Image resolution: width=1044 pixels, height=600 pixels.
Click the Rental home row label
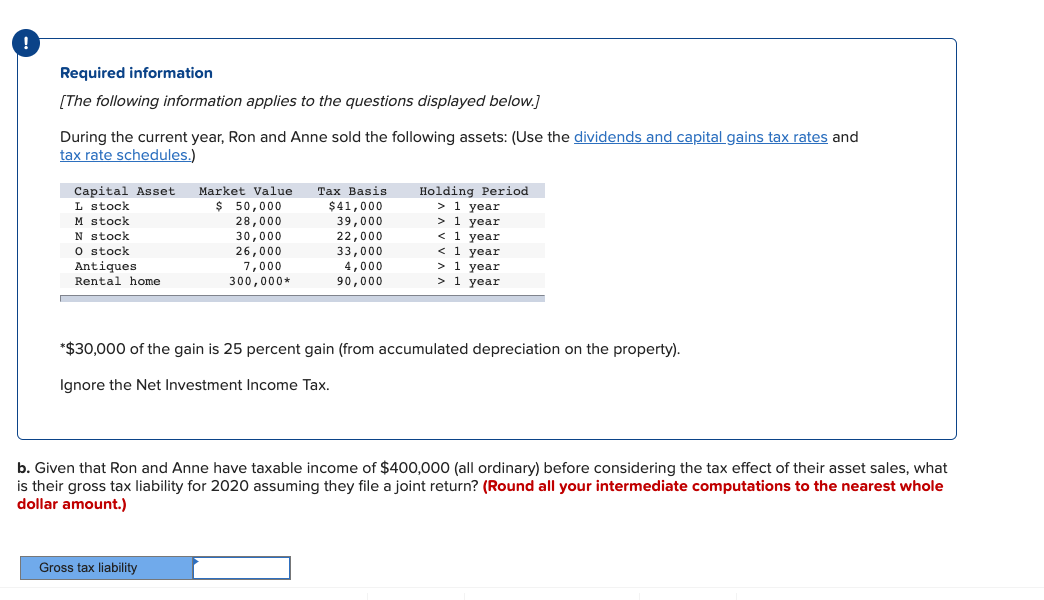[117, 281]
